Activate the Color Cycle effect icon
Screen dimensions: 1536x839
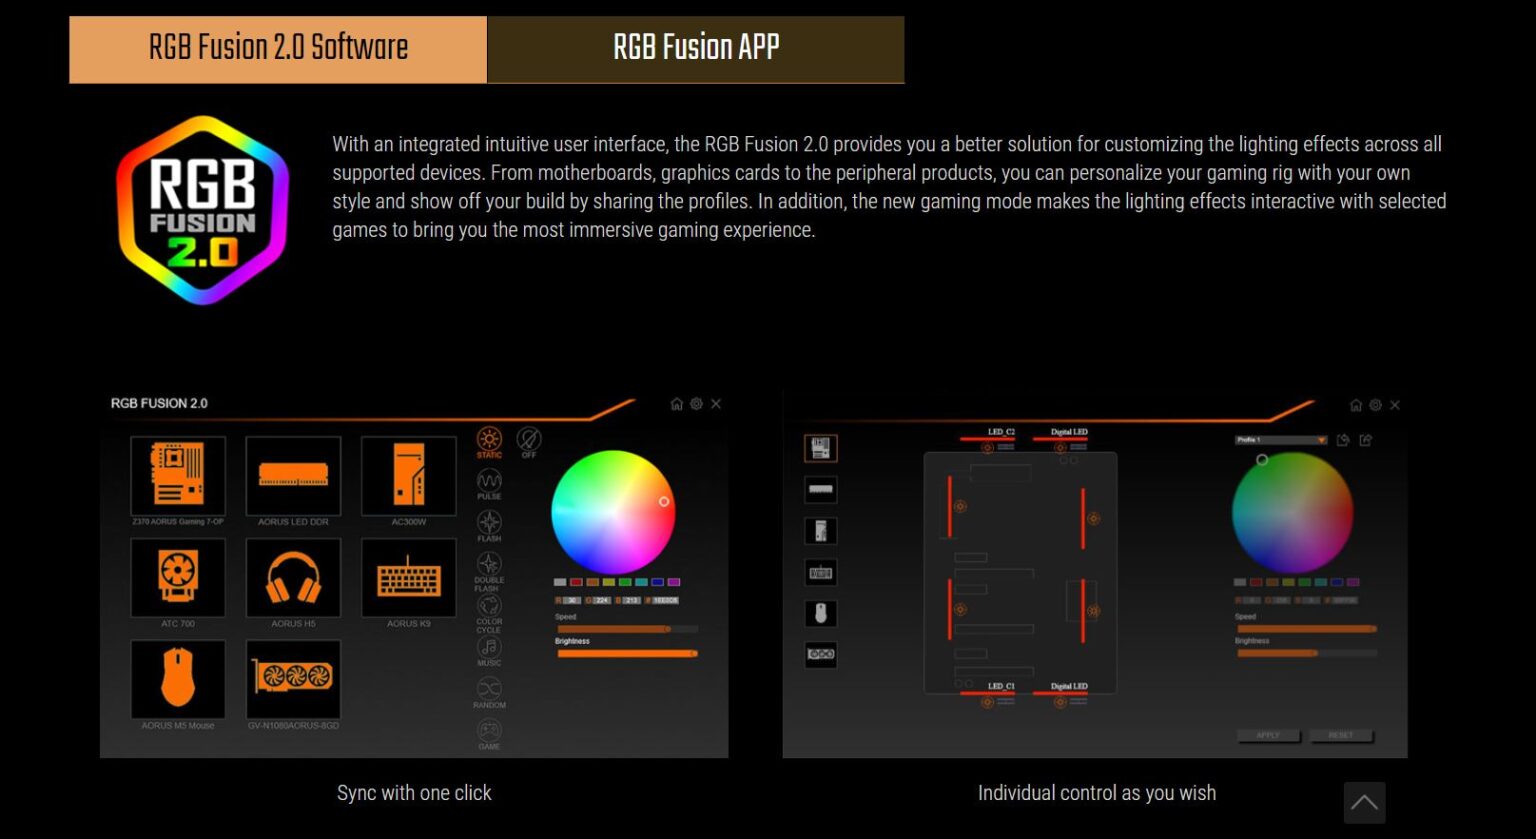tap(489, 605)
